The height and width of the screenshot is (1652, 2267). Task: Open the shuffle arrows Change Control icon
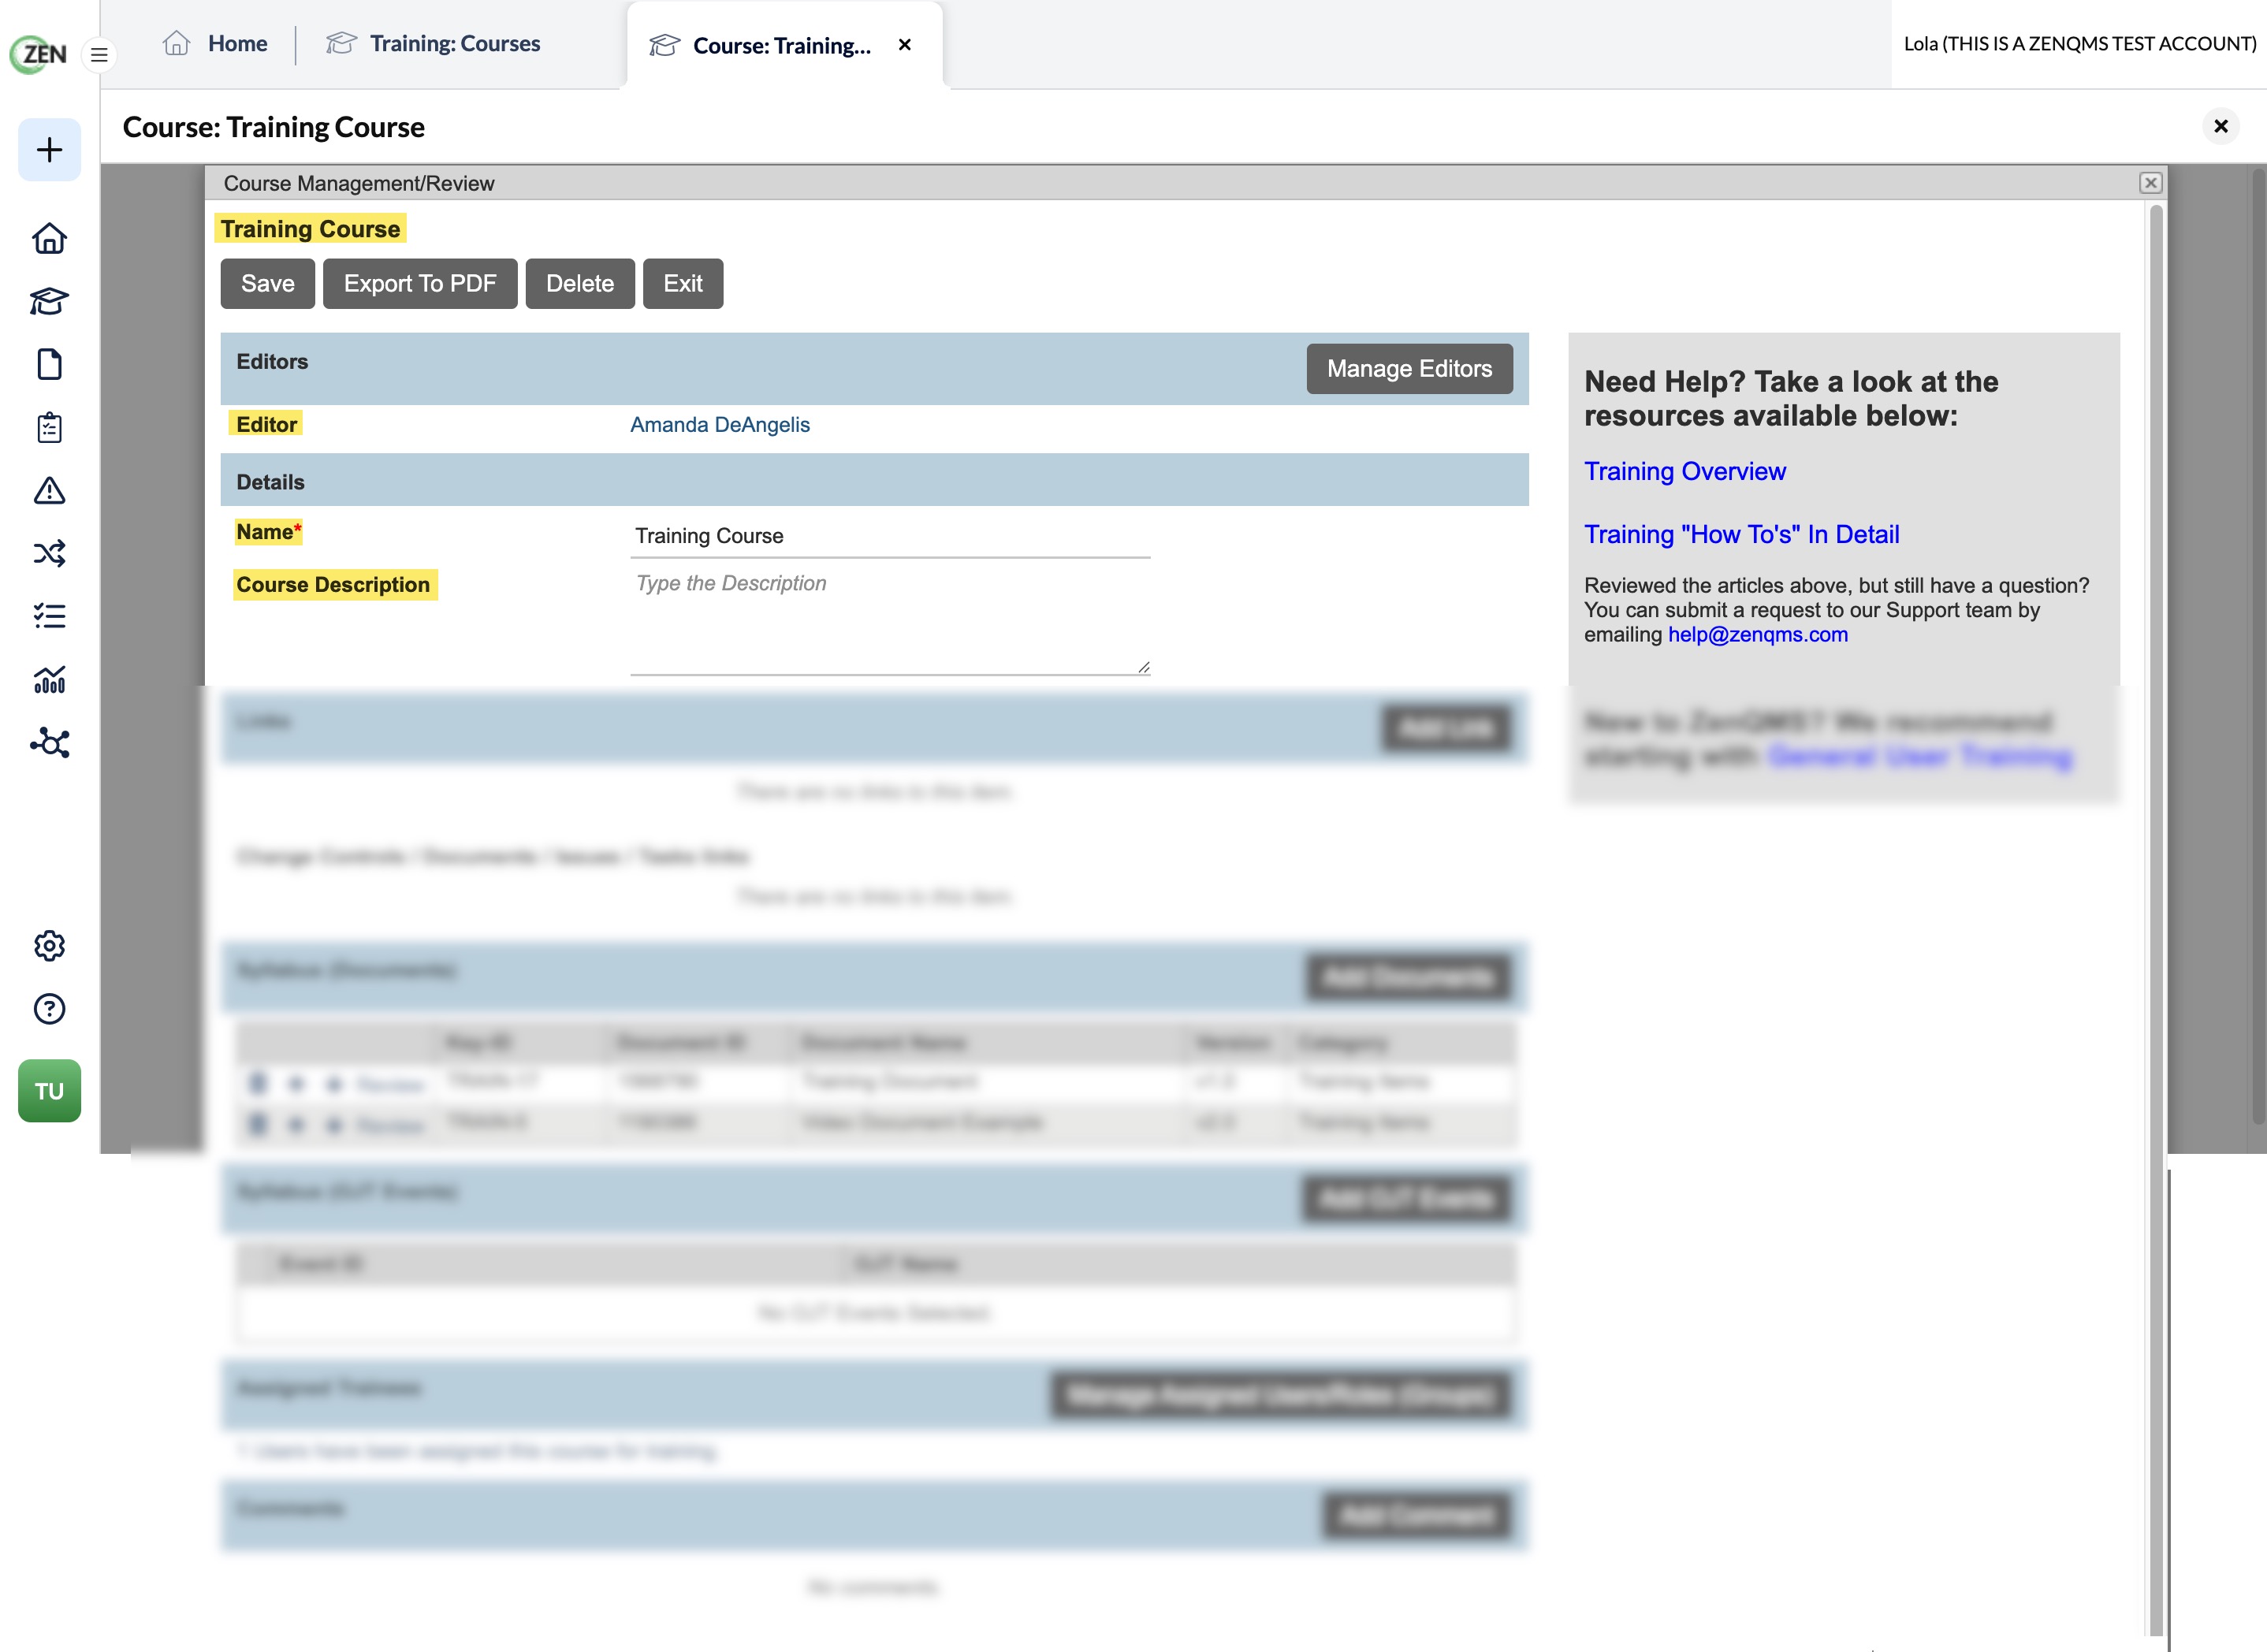pos(49,553)
